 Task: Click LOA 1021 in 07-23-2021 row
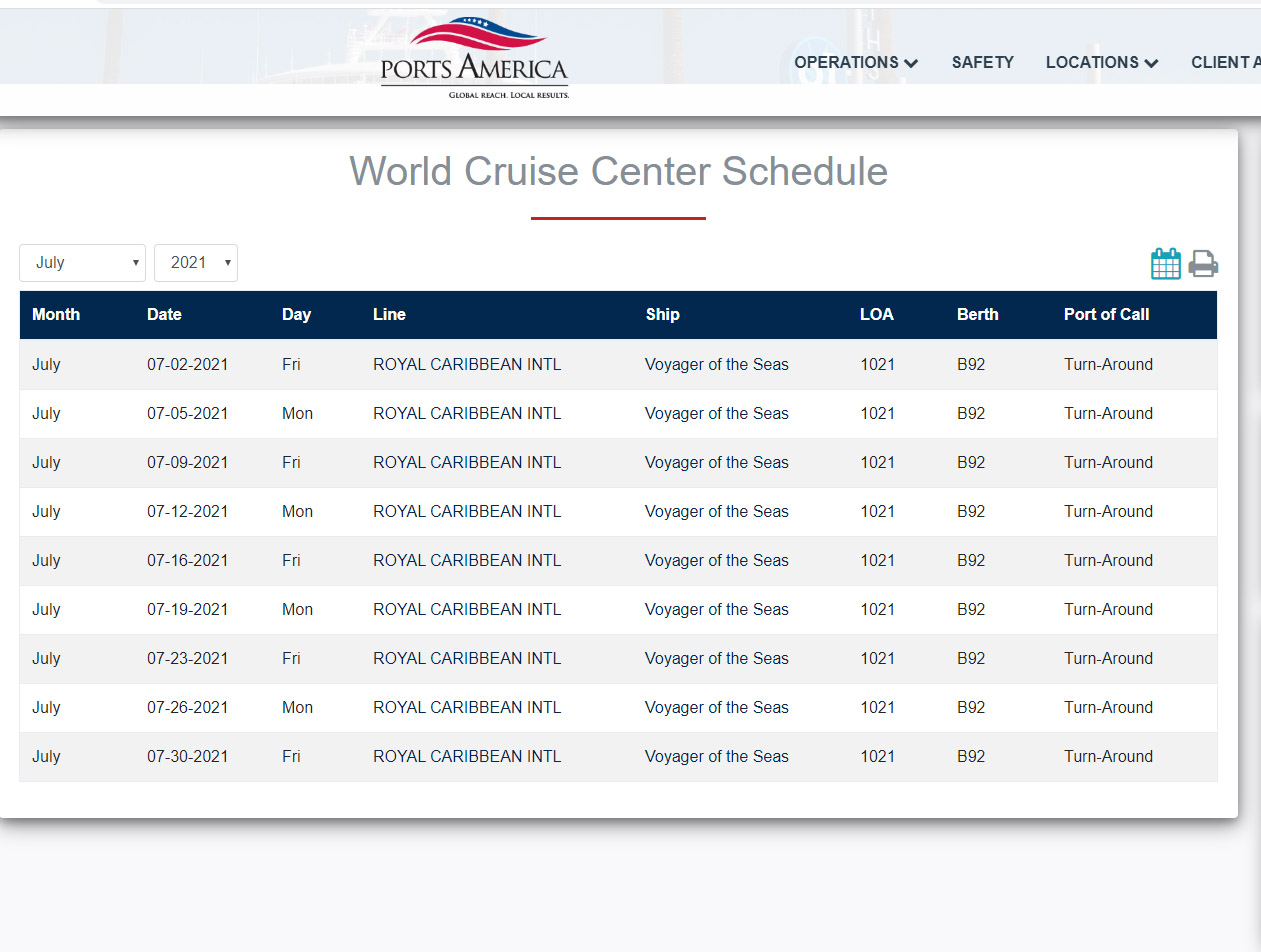coord(877,658)
